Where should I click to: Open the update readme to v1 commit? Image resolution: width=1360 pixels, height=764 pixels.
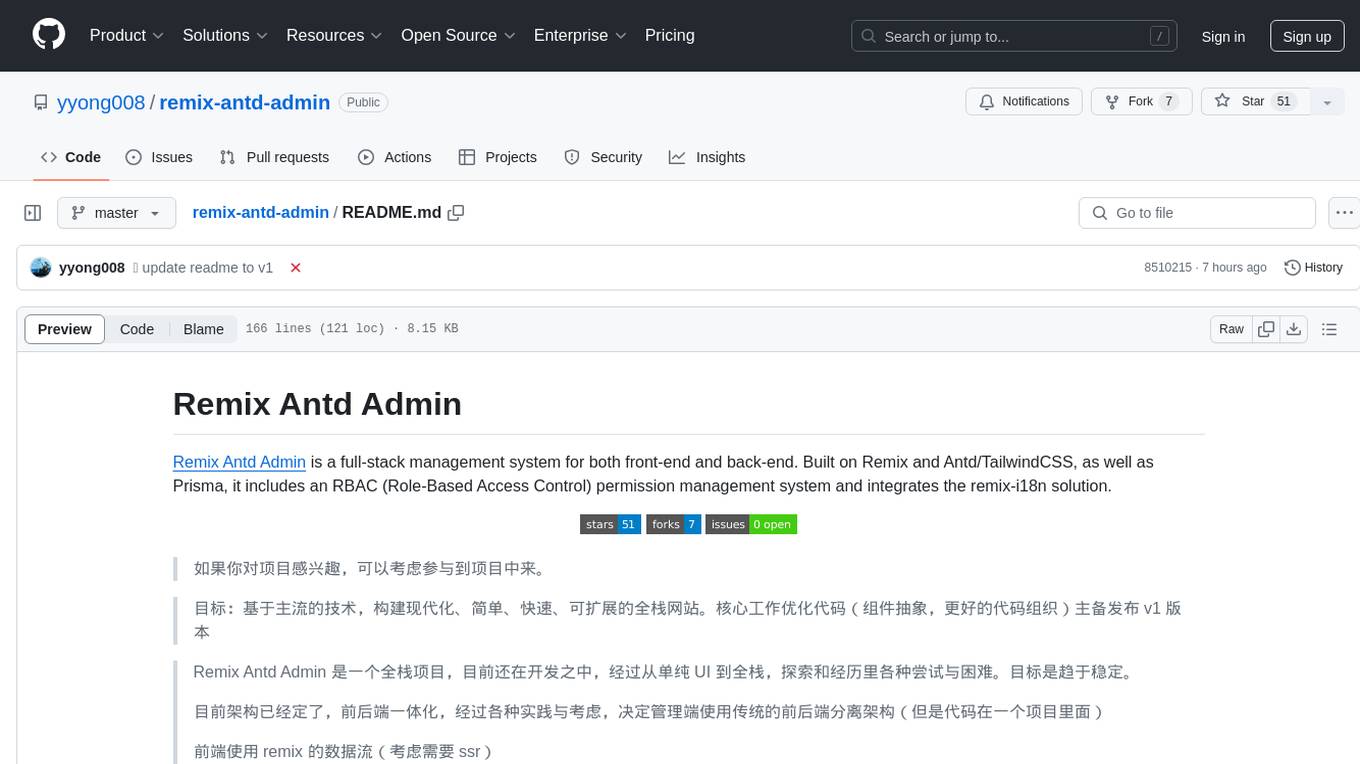pyautogui.click(x=207, y=267)
